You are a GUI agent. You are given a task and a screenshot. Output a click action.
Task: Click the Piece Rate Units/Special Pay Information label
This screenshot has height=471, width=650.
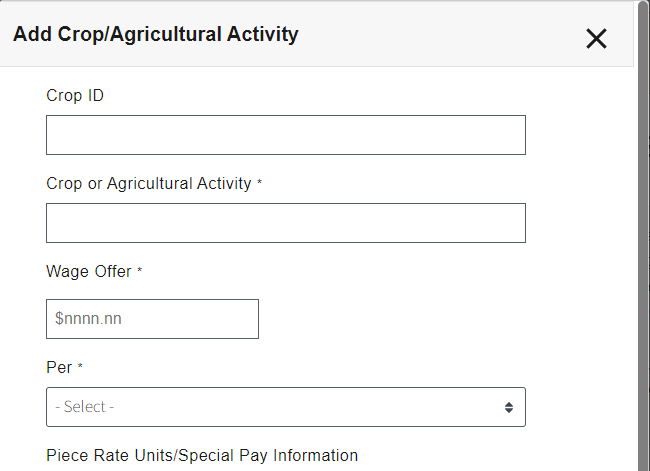coord(202,455)
